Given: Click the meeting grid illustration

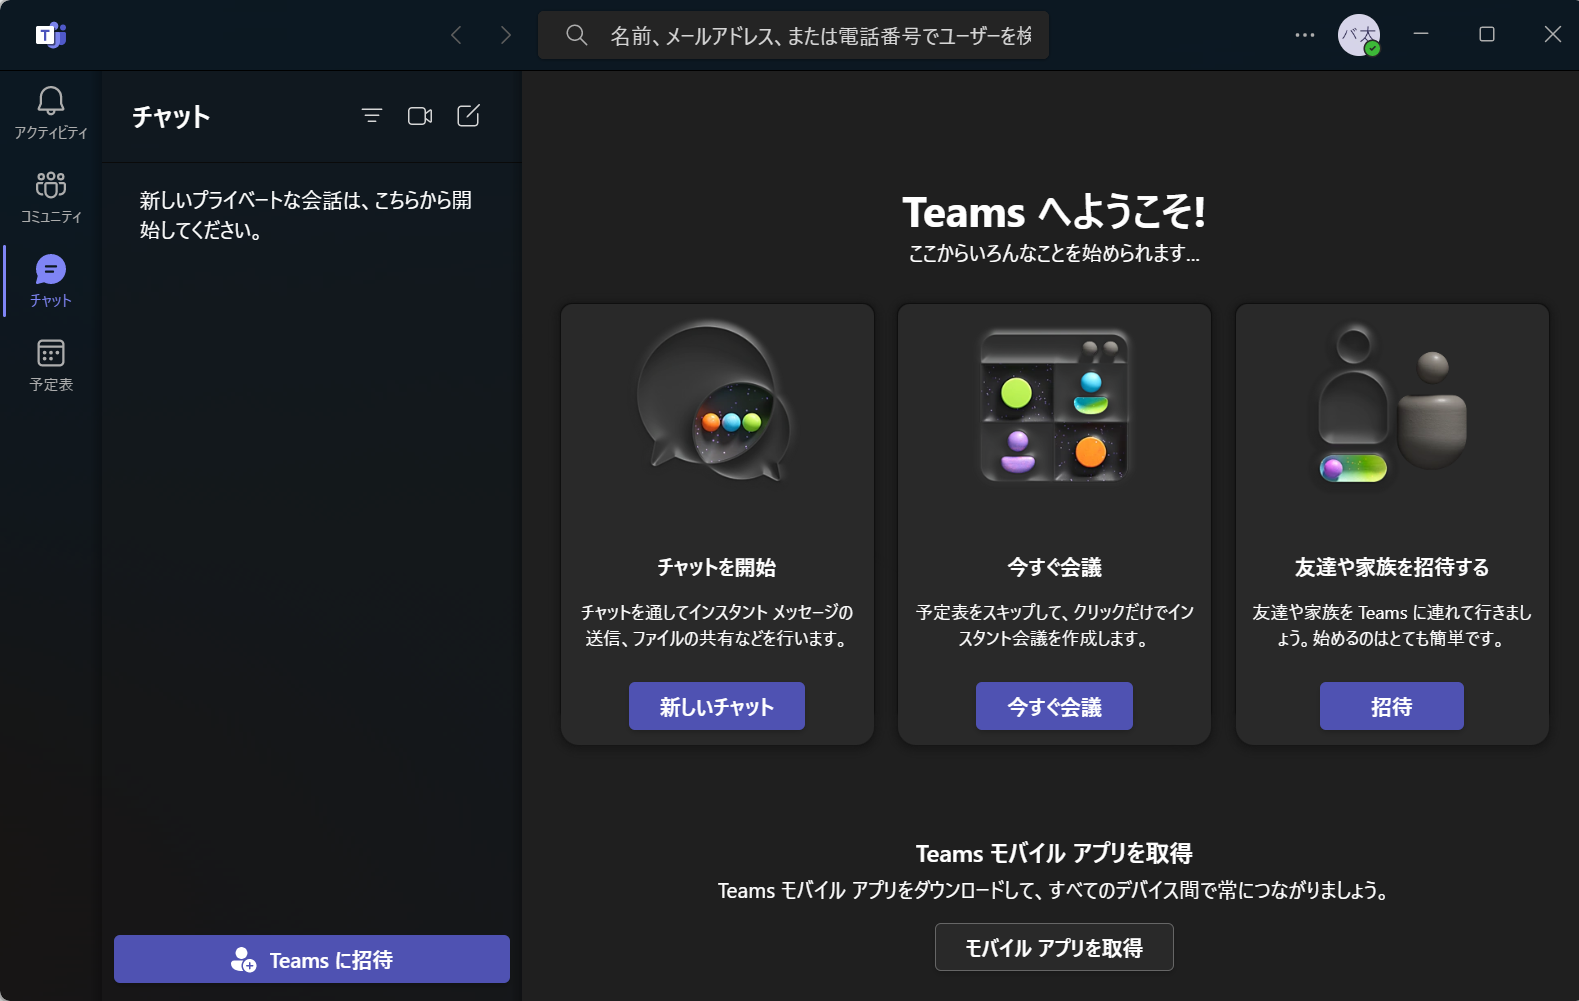Looking at the screenshot, I should coord(1054,405).
